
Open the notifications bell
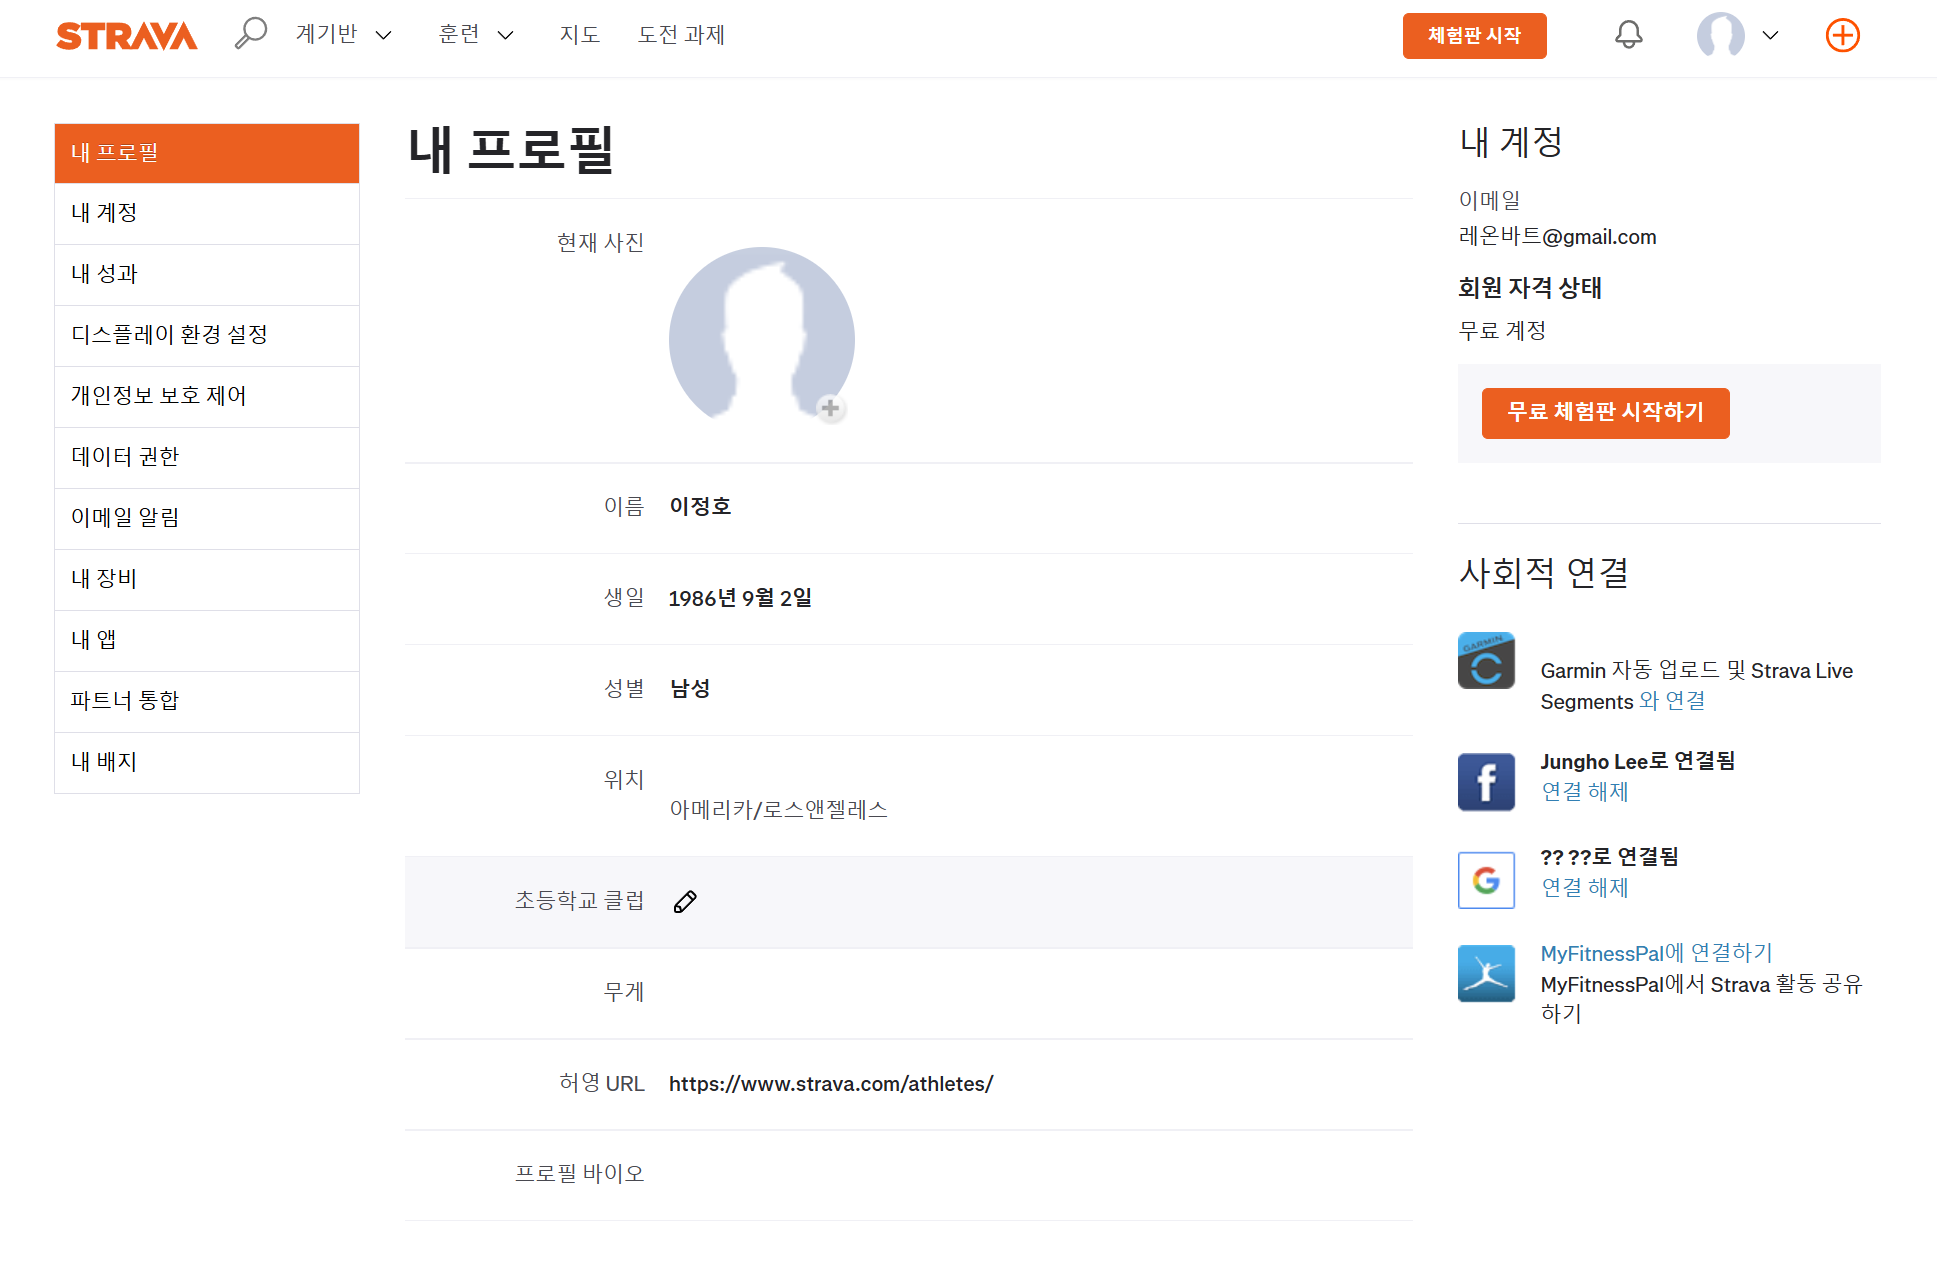(x=1628, y=35)
